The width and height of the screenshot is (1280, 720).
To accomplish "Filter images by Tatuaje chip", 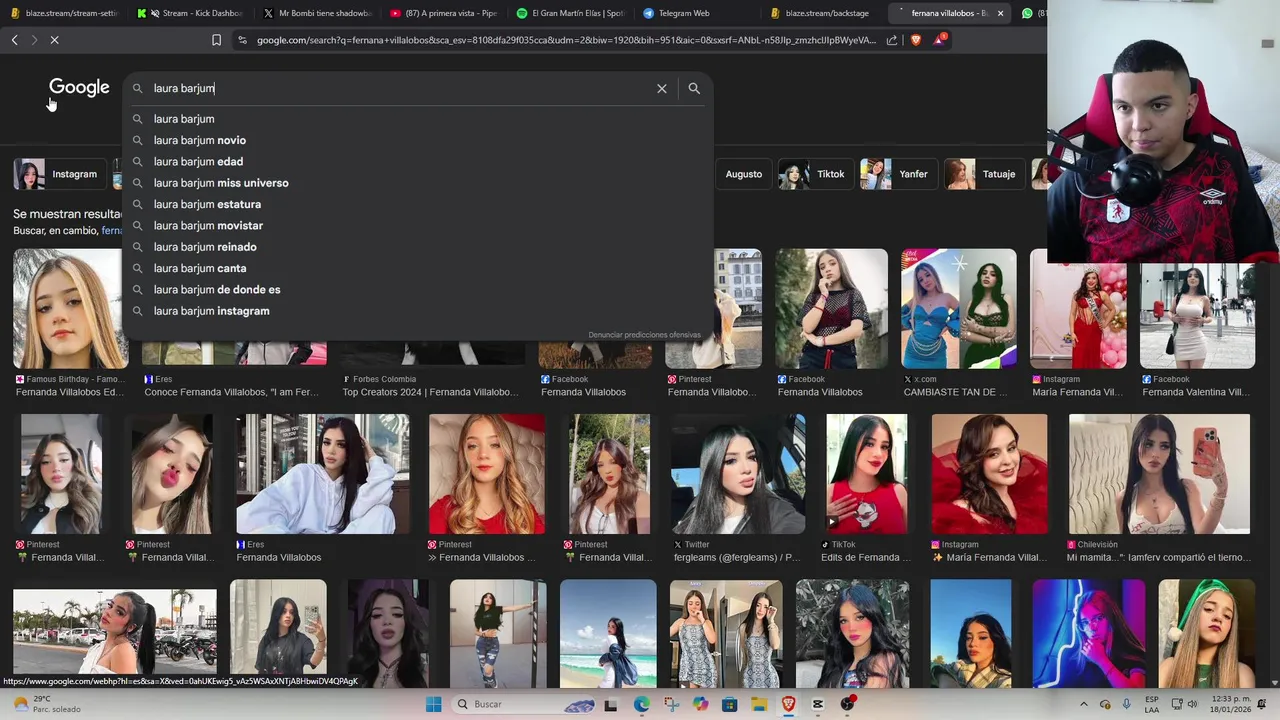I will click(984, 174).
